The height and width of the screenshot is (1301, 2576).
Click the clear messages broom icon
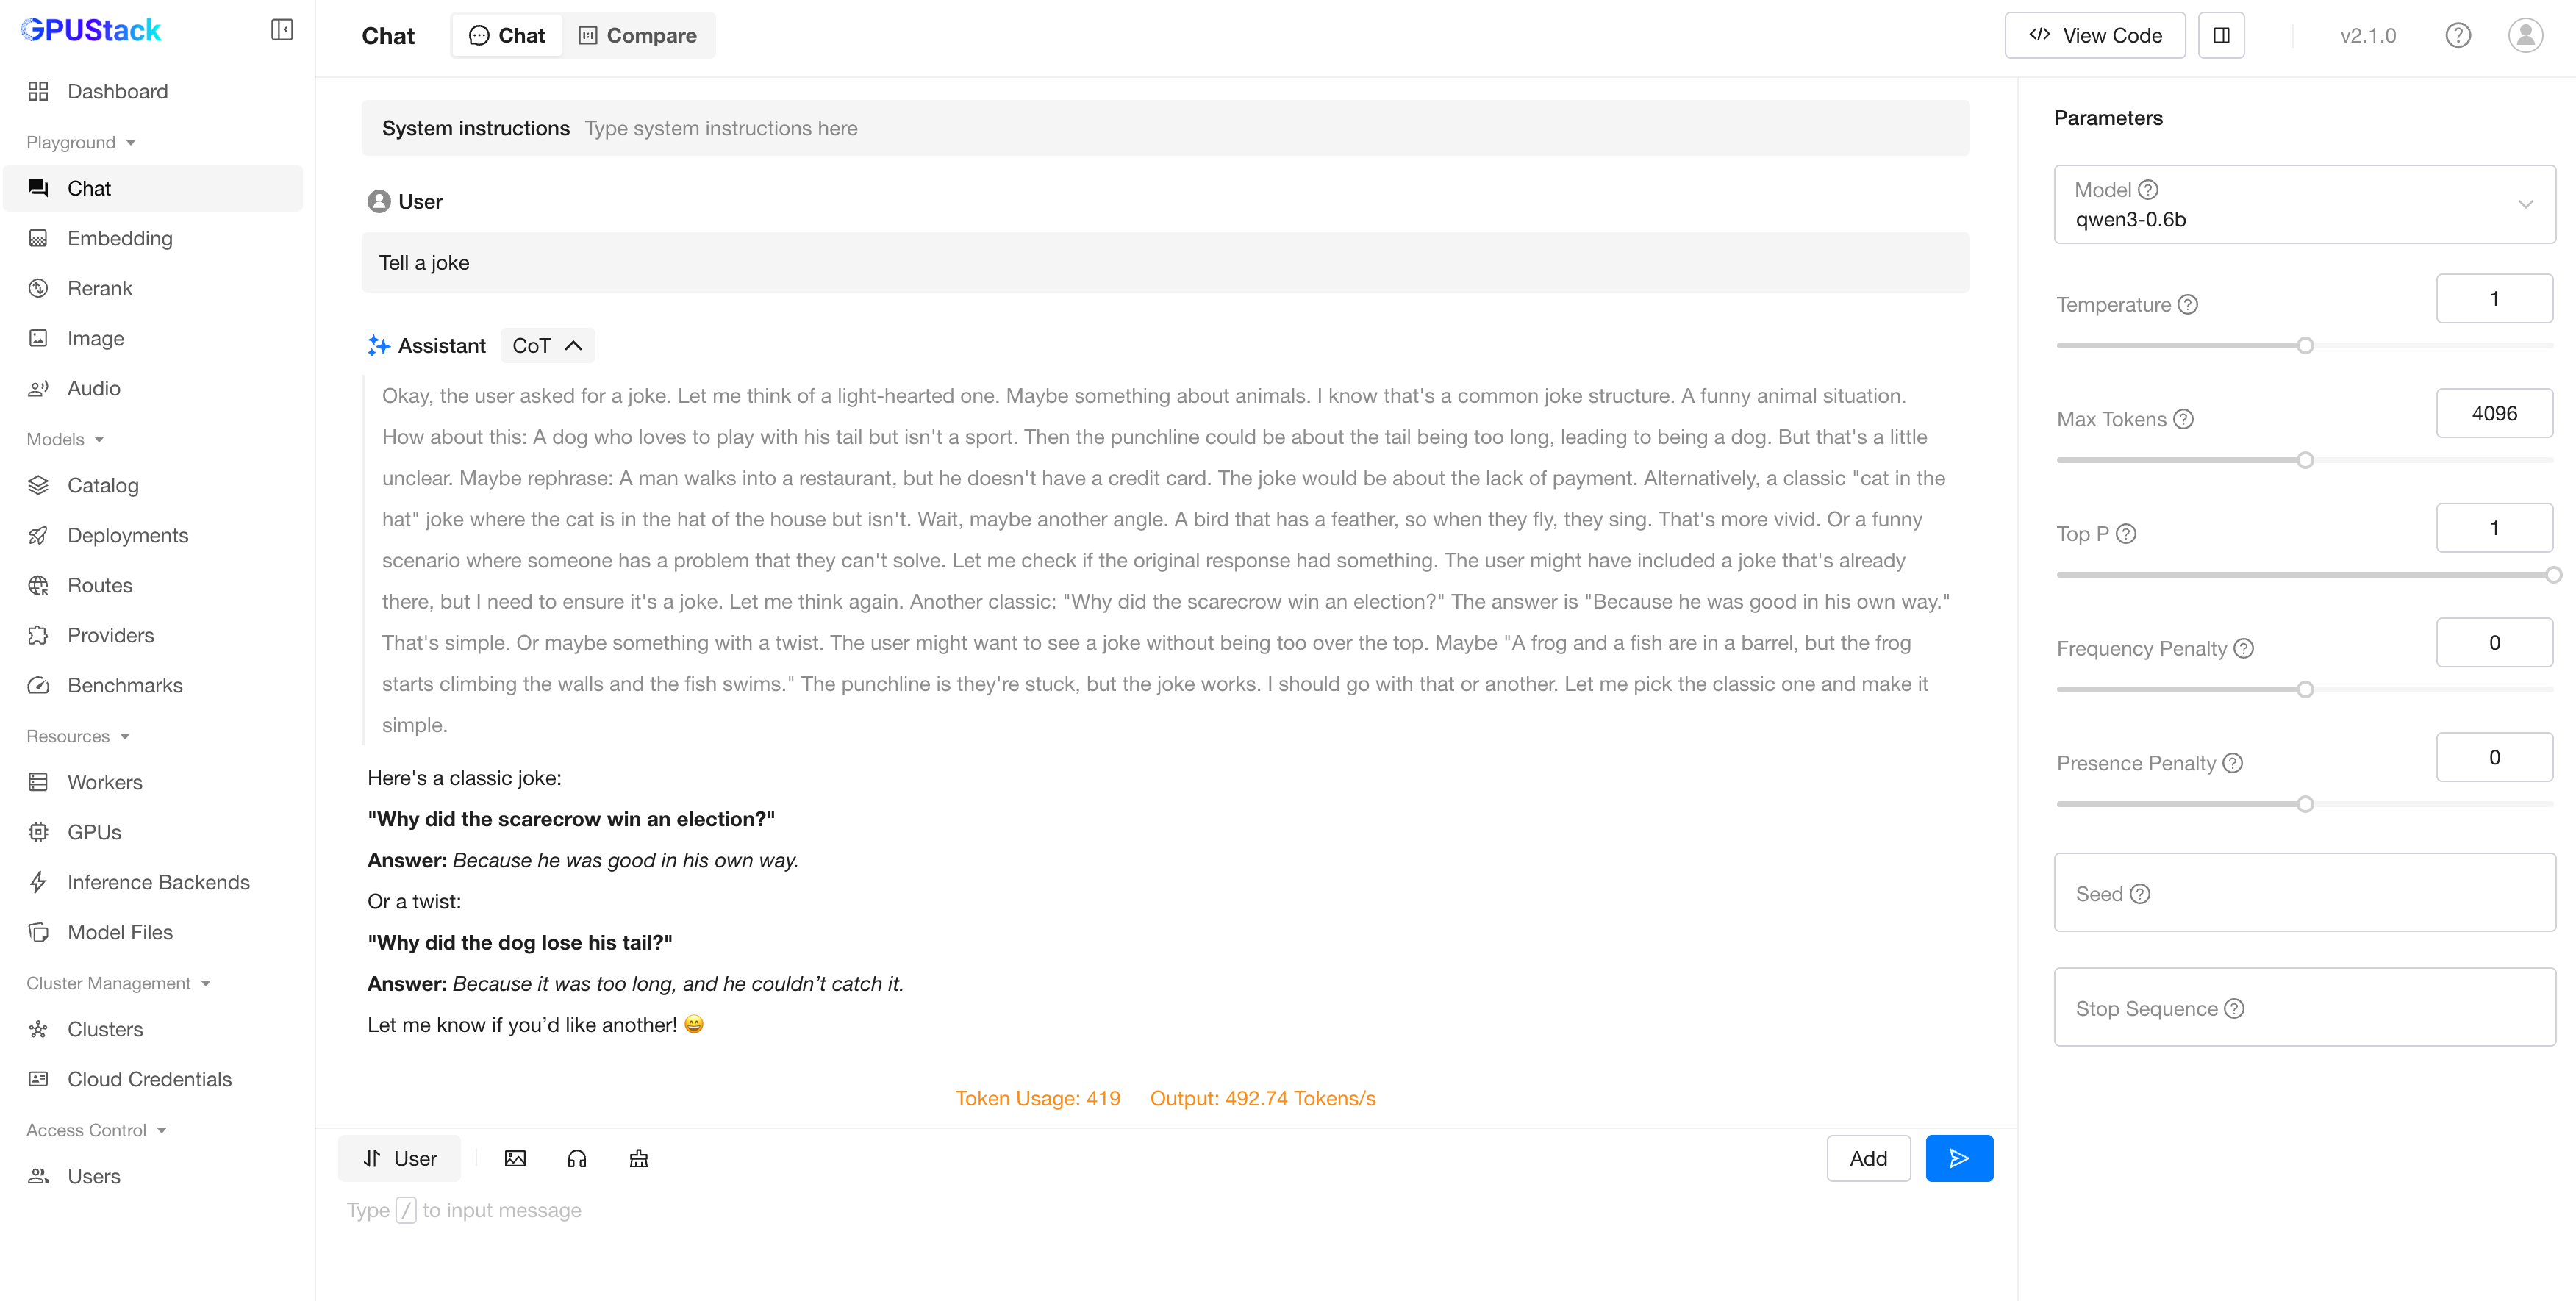pyautogui.click(x=639, y=1158)
